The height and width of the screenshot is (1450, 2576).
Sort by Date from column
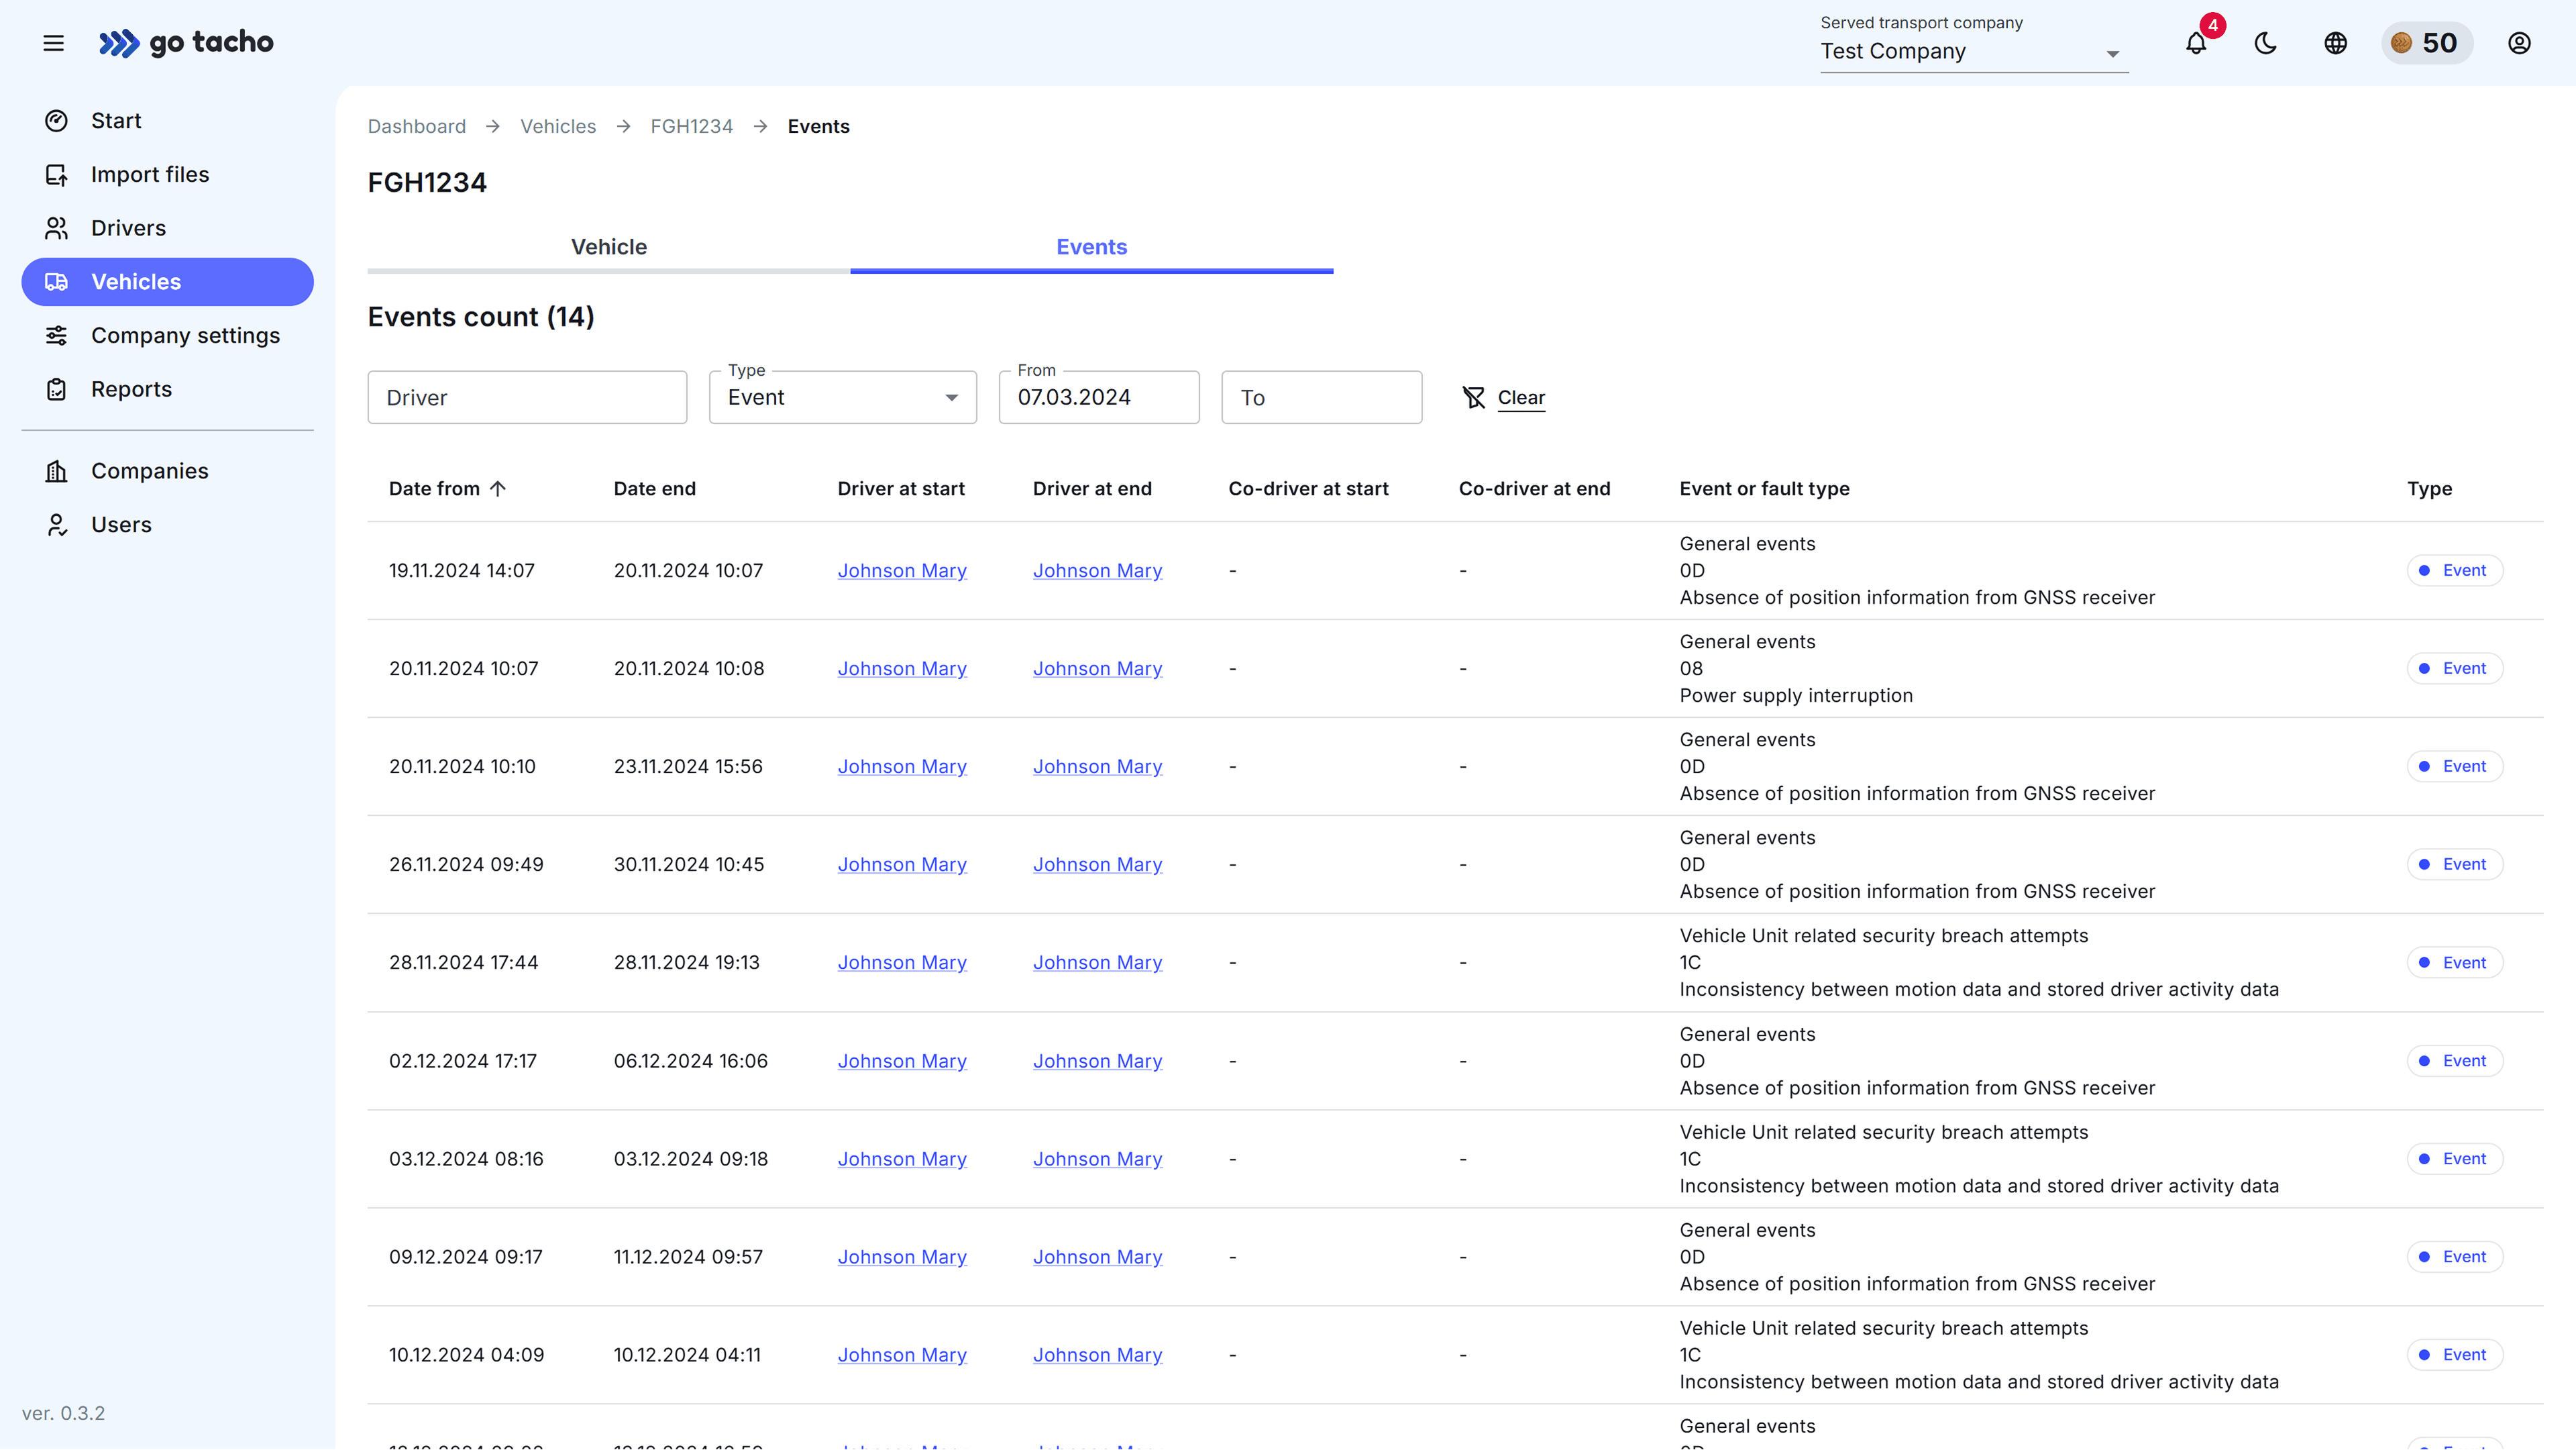434,489
